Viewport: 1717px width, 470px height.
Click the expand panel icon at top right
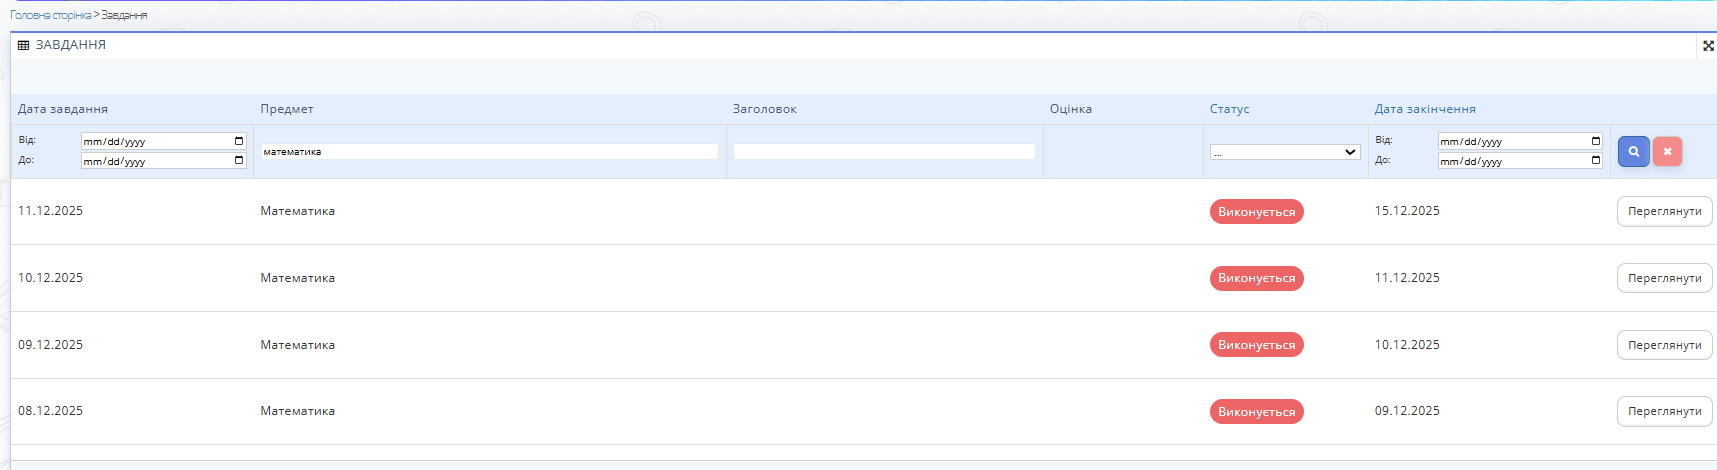coord(1708,45)
